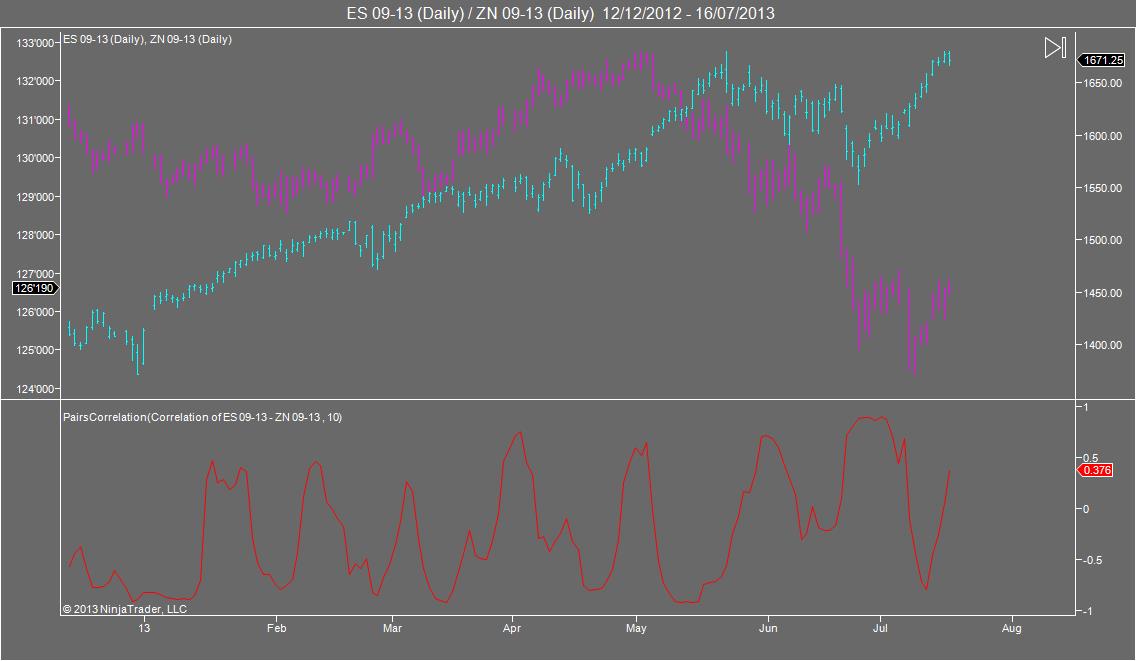Click the PairsCorrelation indicator label

click(x=203, y=417)
